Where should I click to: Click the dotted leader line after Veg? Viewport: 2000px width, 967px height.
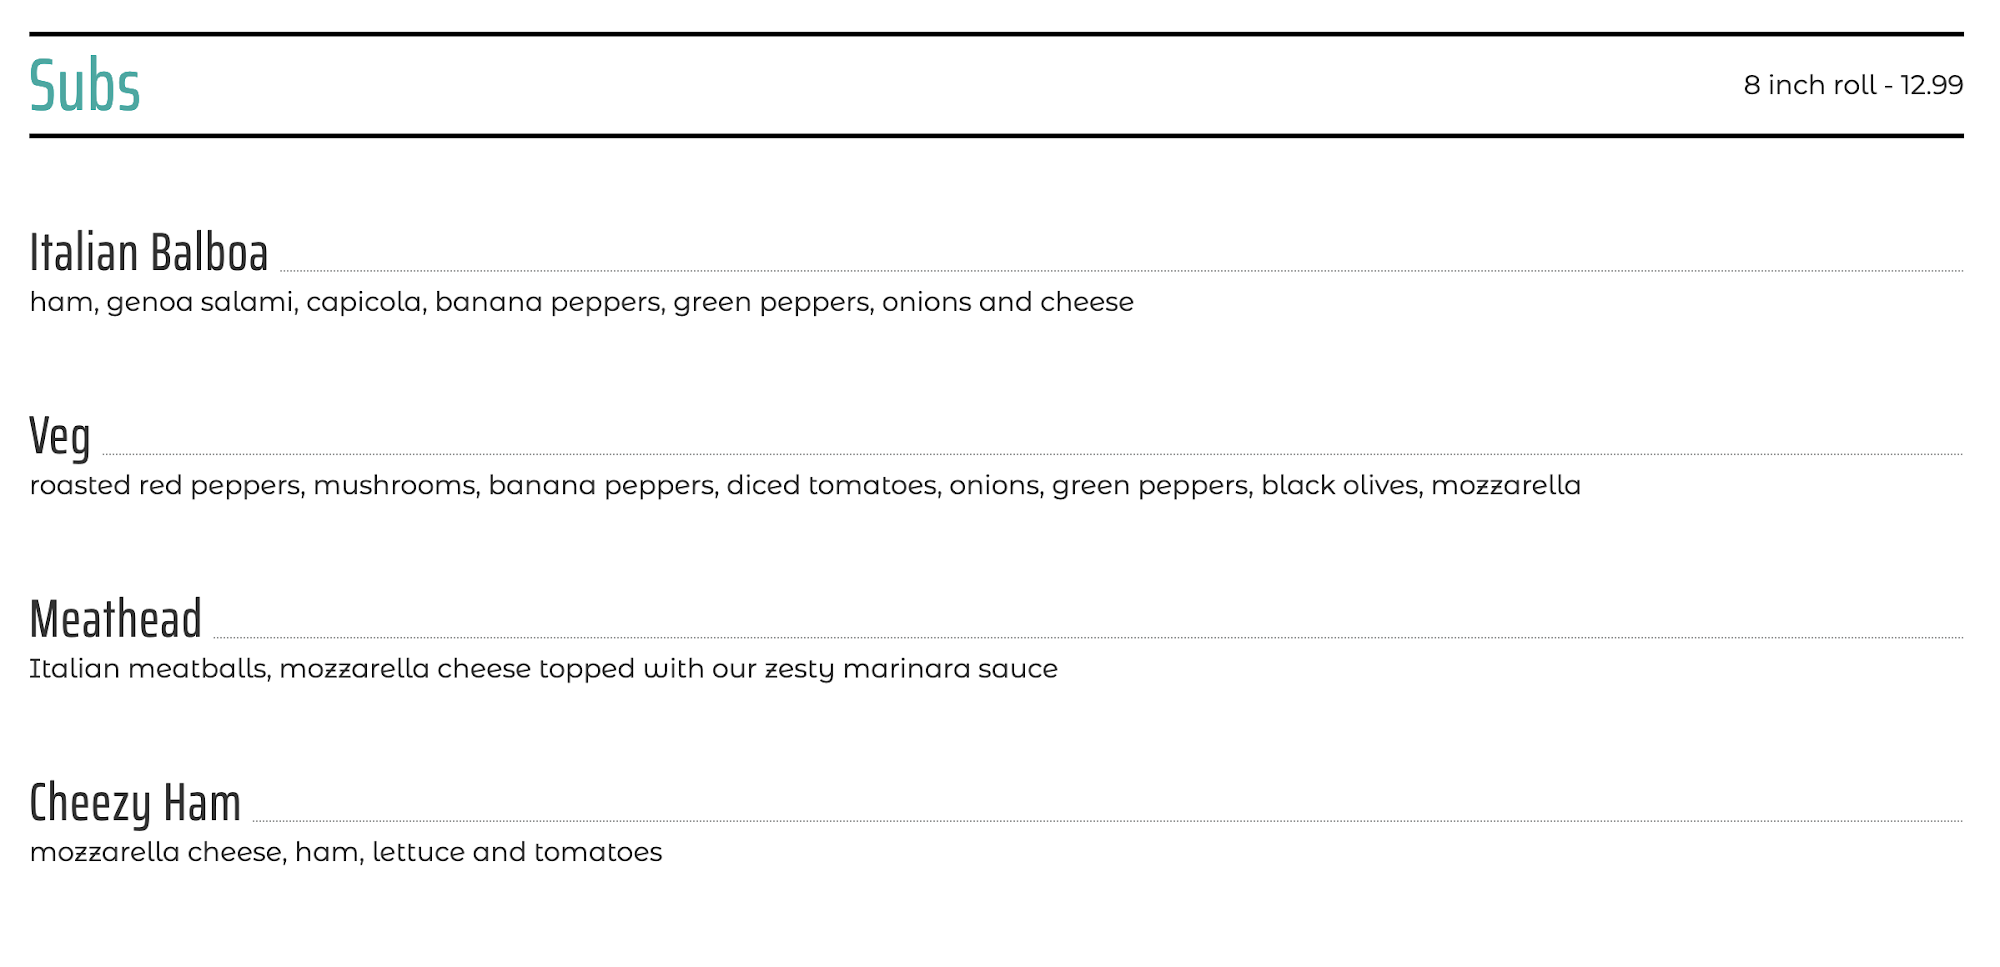coord(1030,454)
